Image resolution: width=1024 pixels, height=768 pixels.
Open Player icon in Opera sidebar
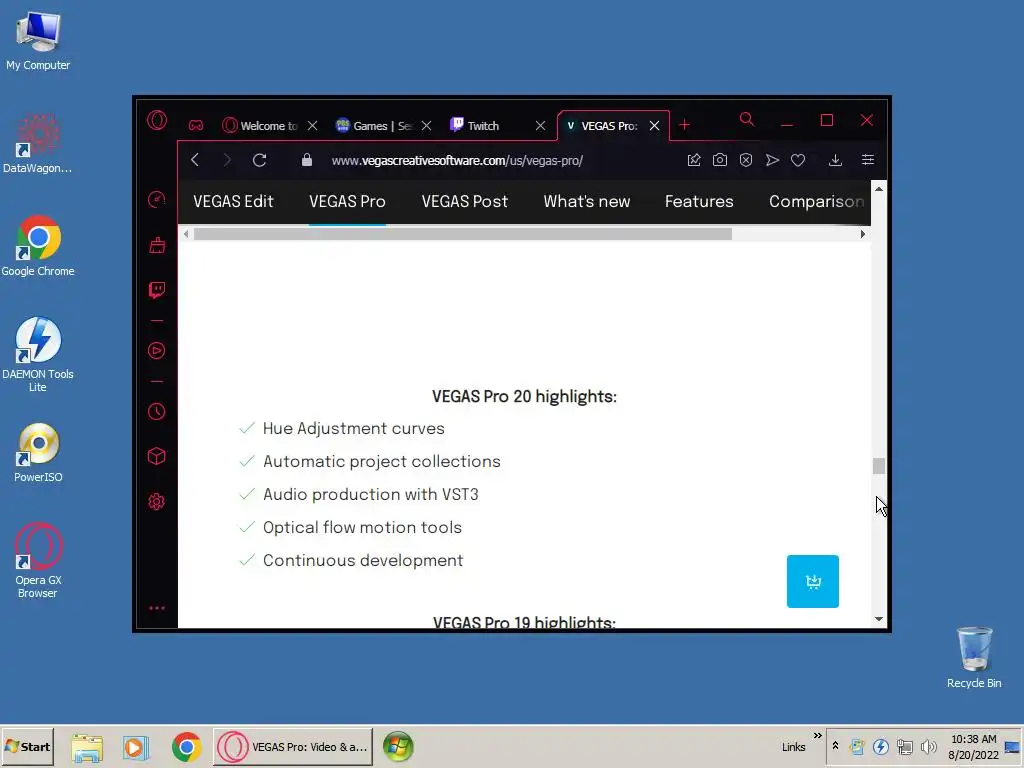coord(157,351)
